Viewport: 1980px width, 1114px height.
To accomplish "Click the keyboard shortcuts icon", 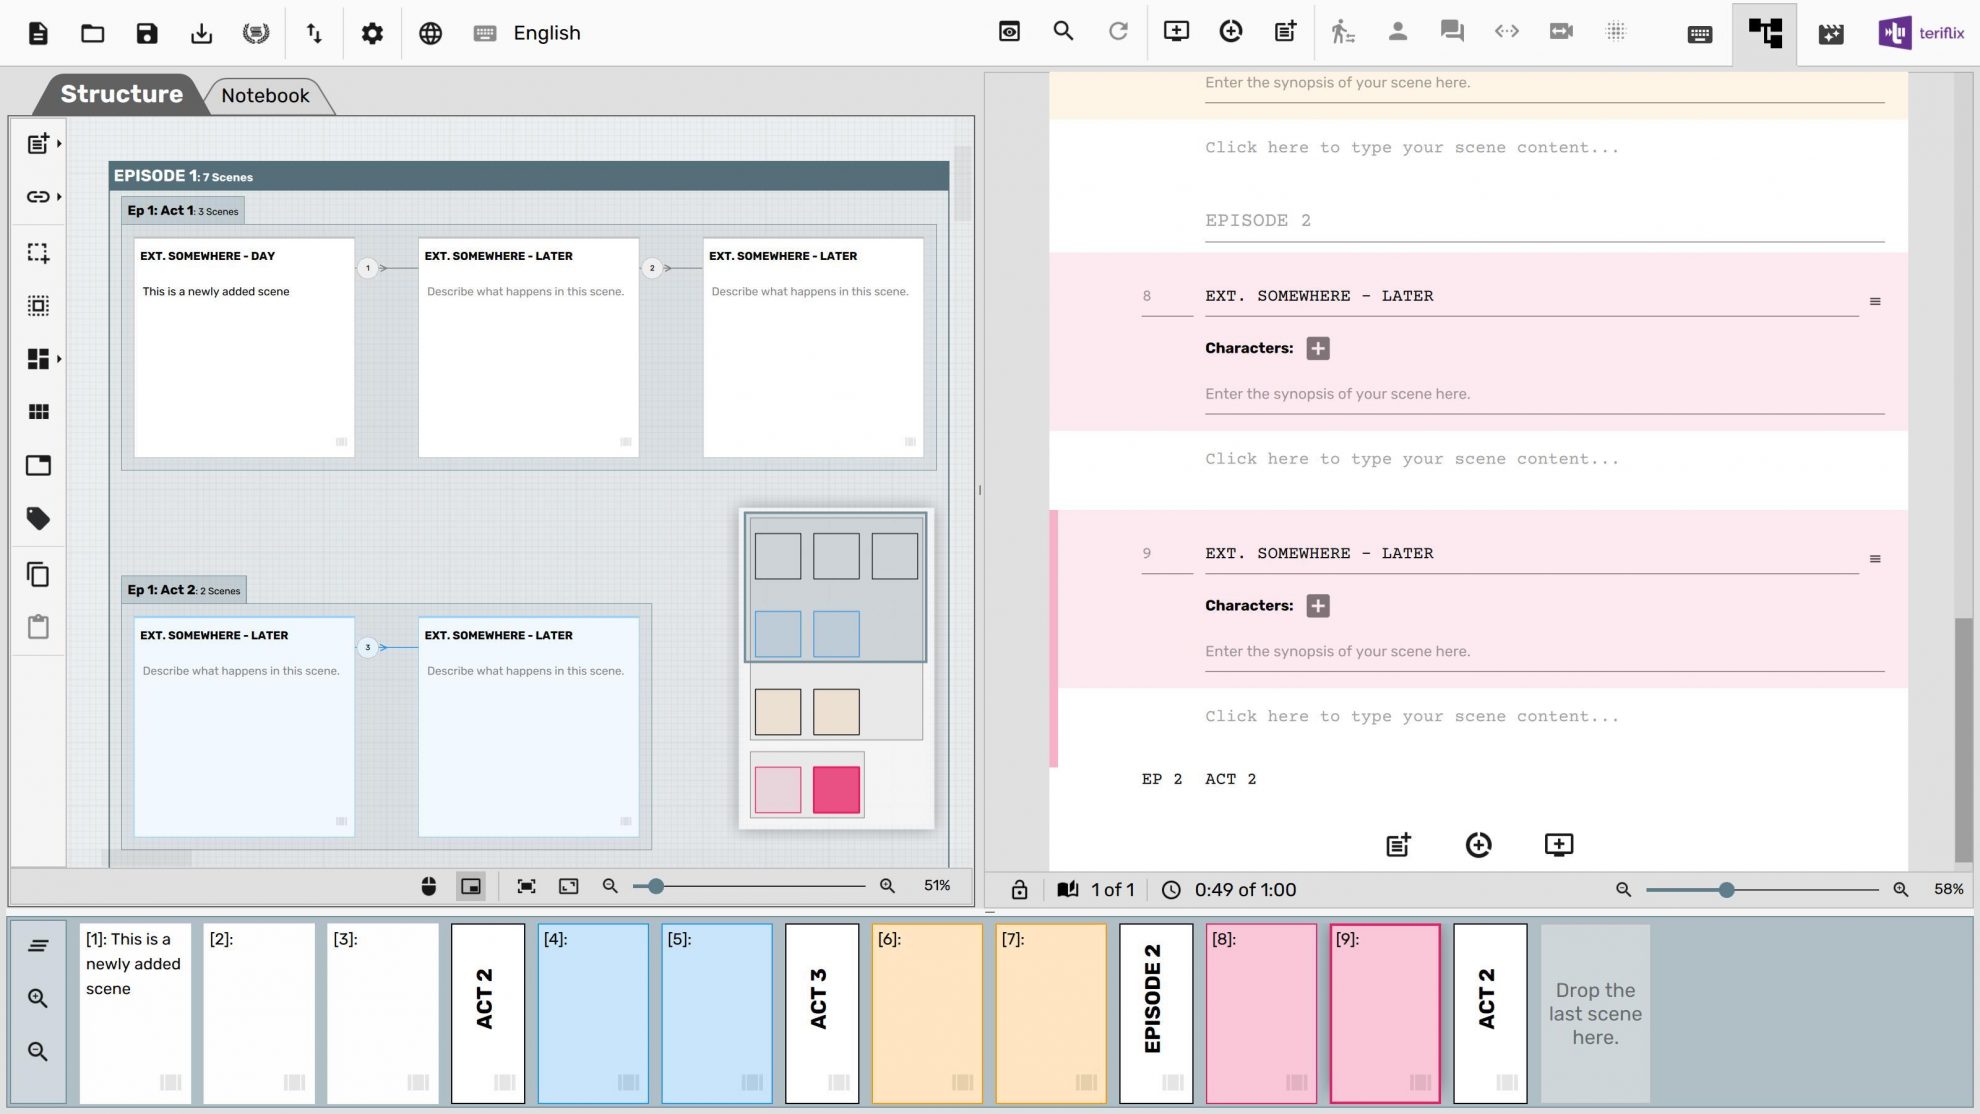I will 1697,32.
